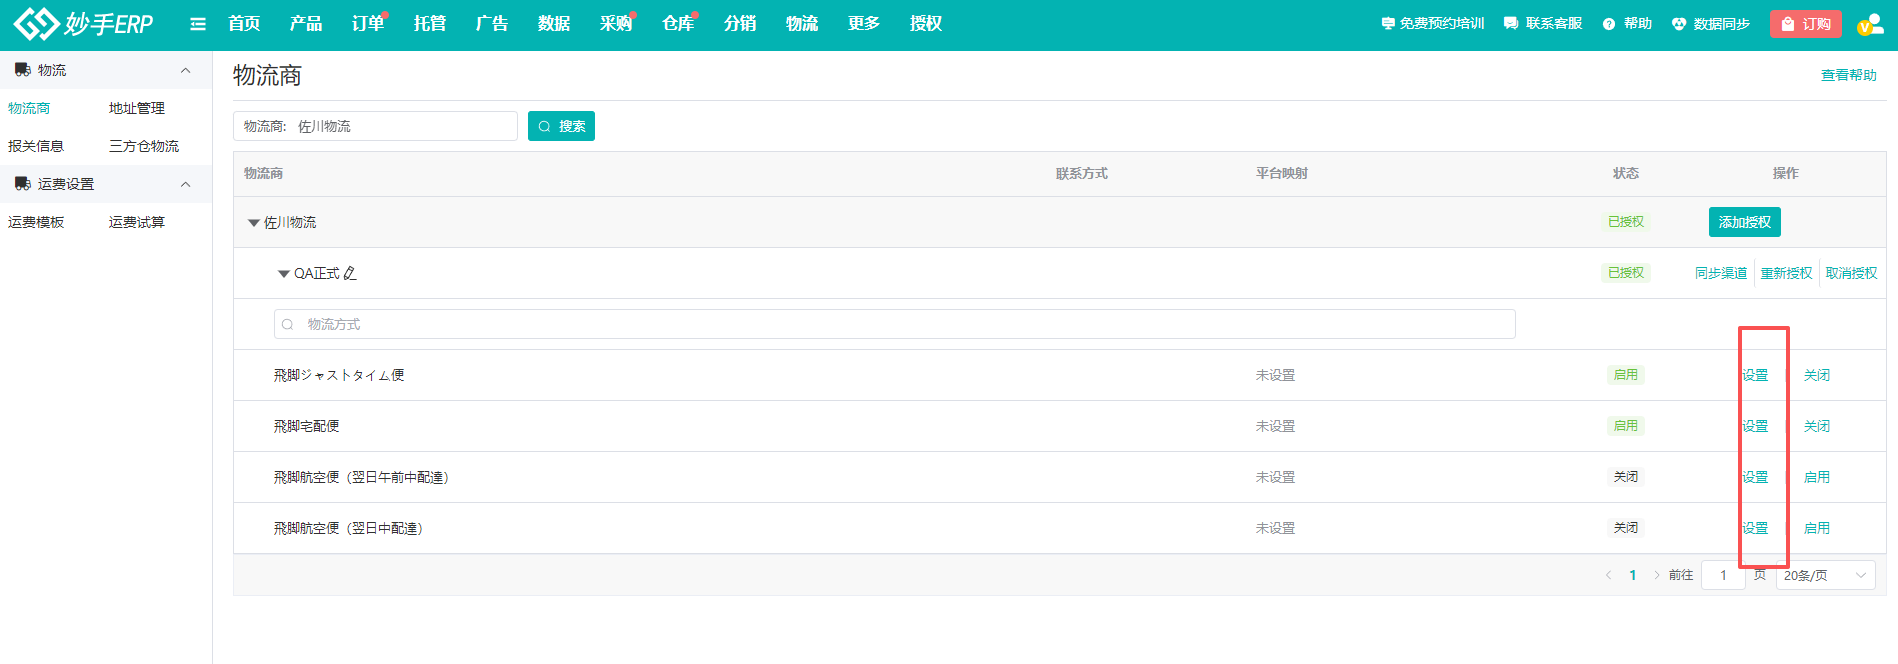Open the user avatar icon
This screenshot has height=664, width=1898.
pyautogui.click(x=1868, y=25)
